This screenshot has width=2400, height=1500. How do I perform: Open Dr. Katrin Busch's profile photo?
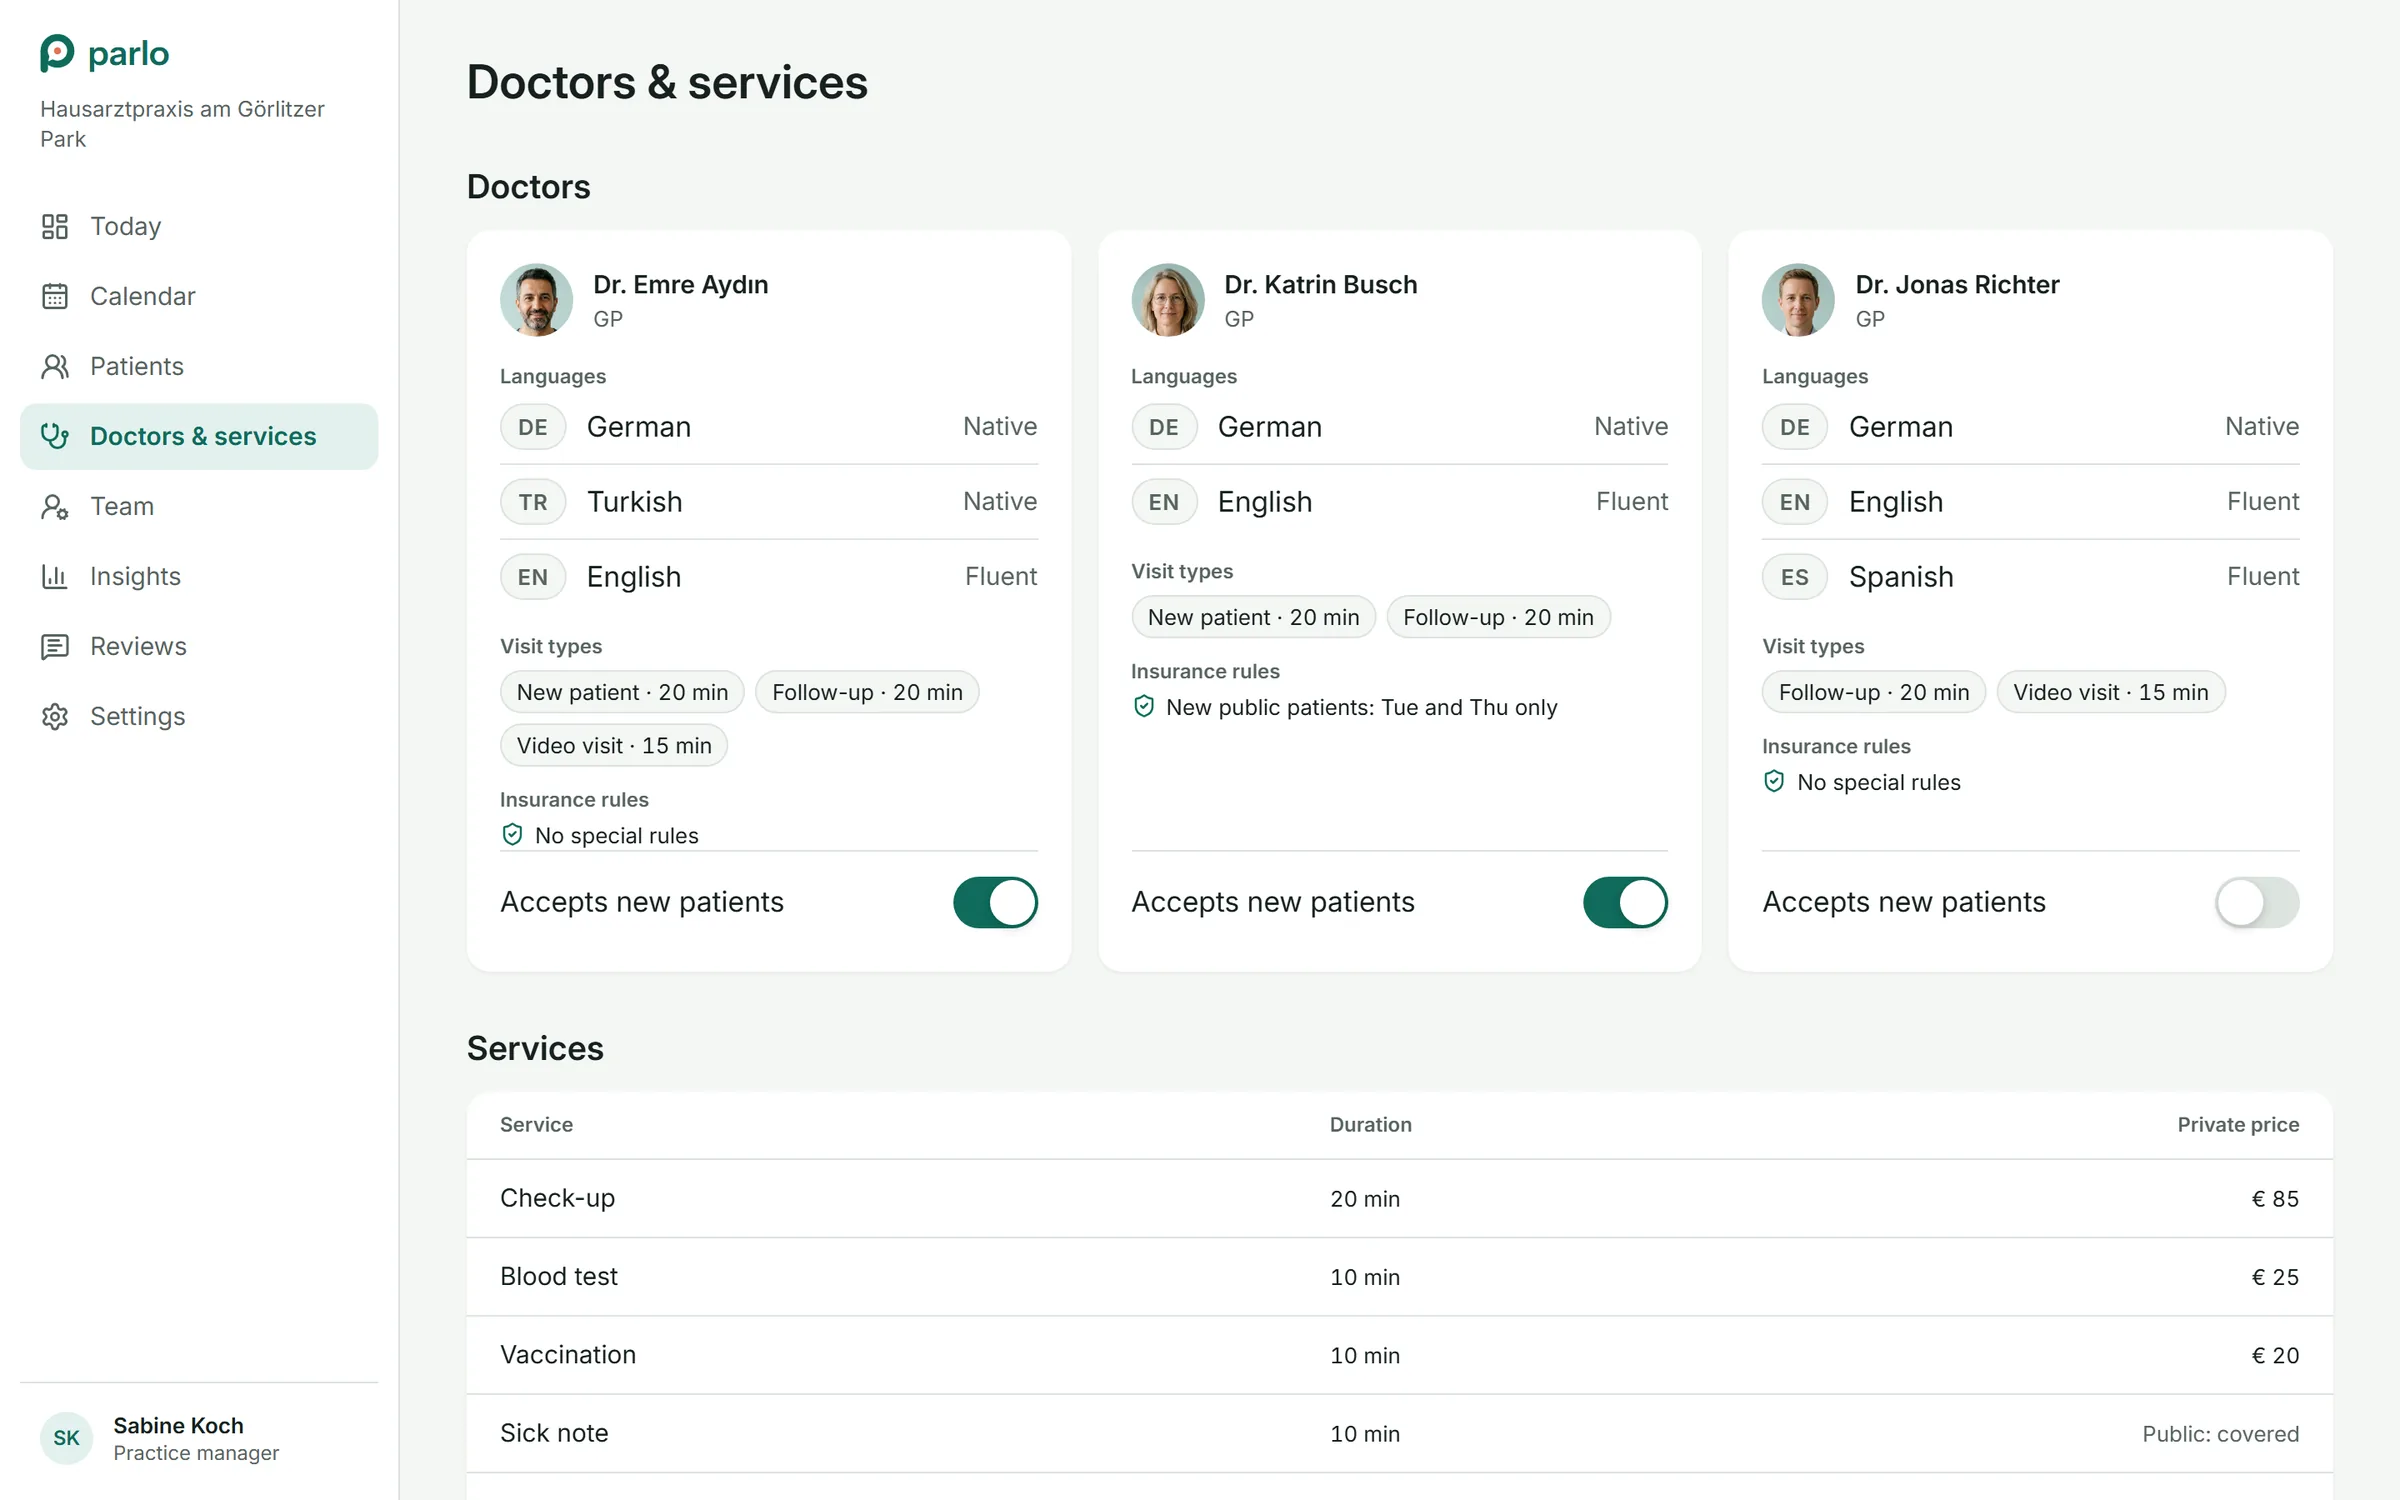coord(1167,300)
